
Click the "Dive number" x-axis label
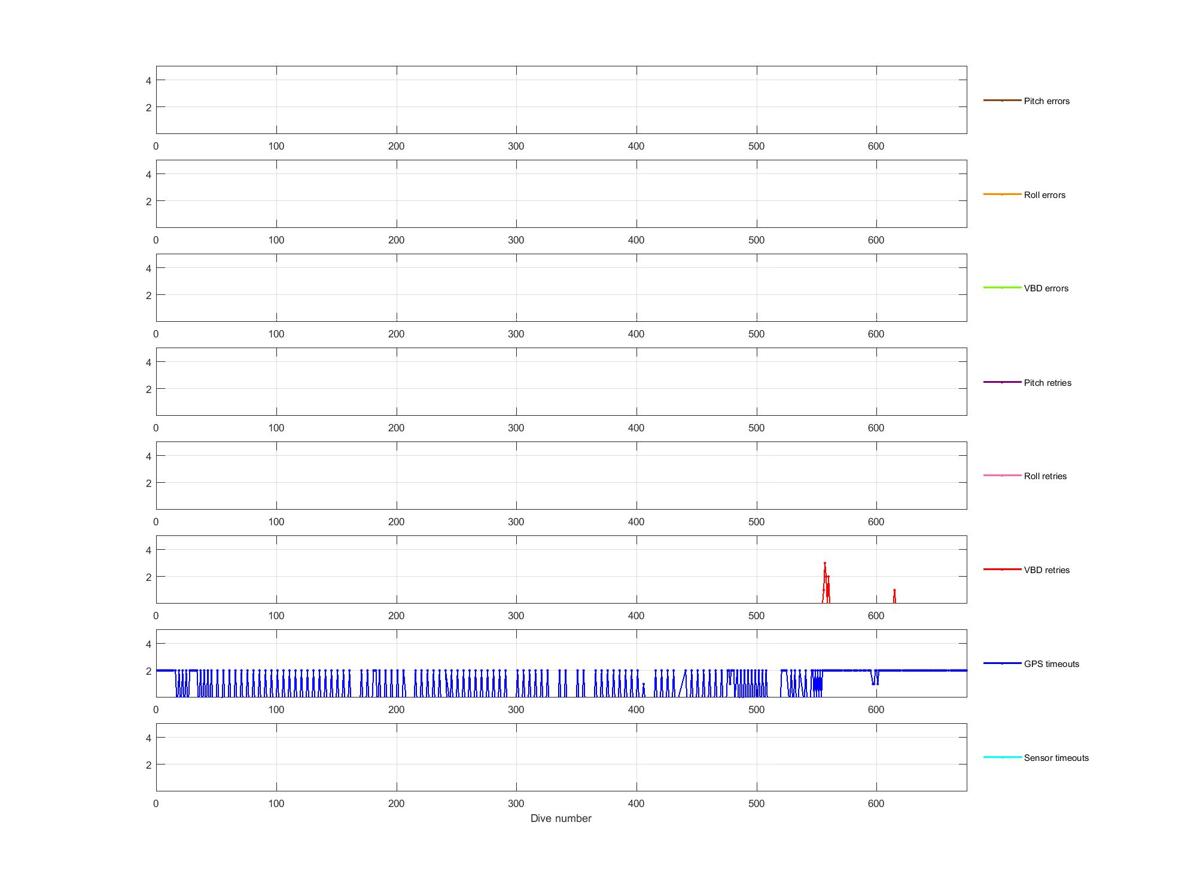tap(561, 819)
